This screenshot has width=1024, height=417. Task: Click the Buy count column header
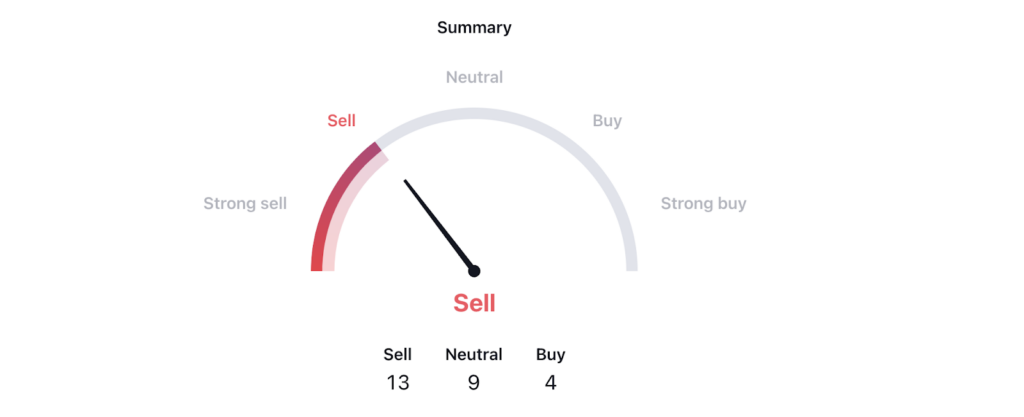(x=551, y=354)
